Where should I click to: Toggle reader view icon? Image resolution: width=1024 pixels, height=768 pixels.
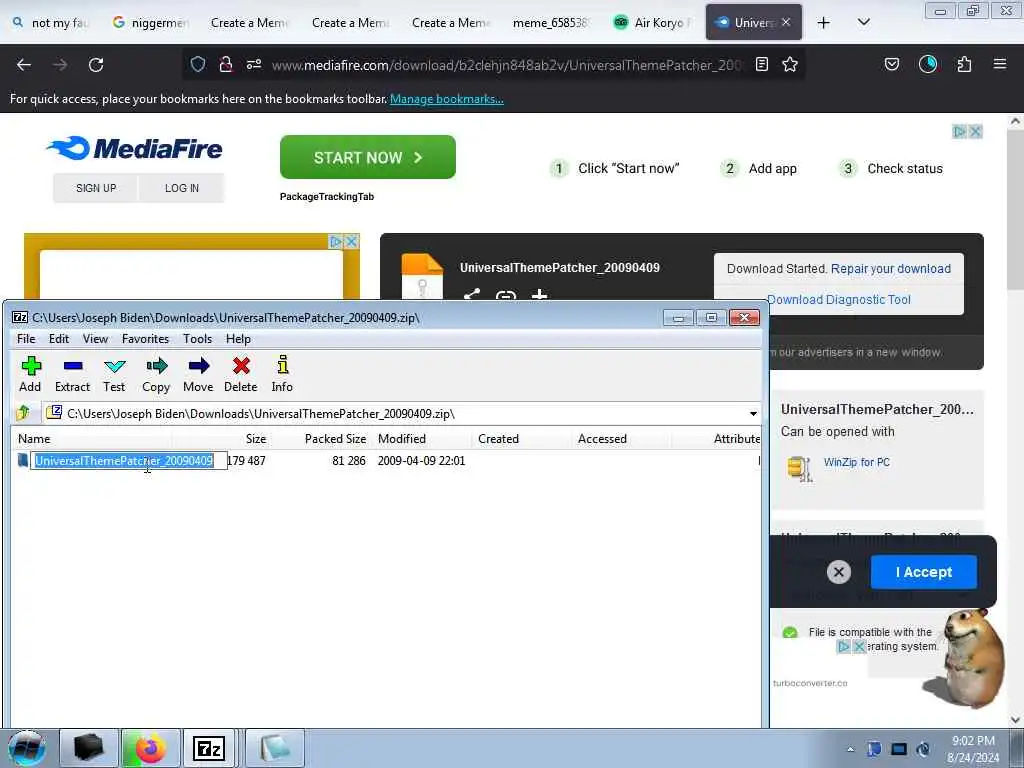(761, 64)
